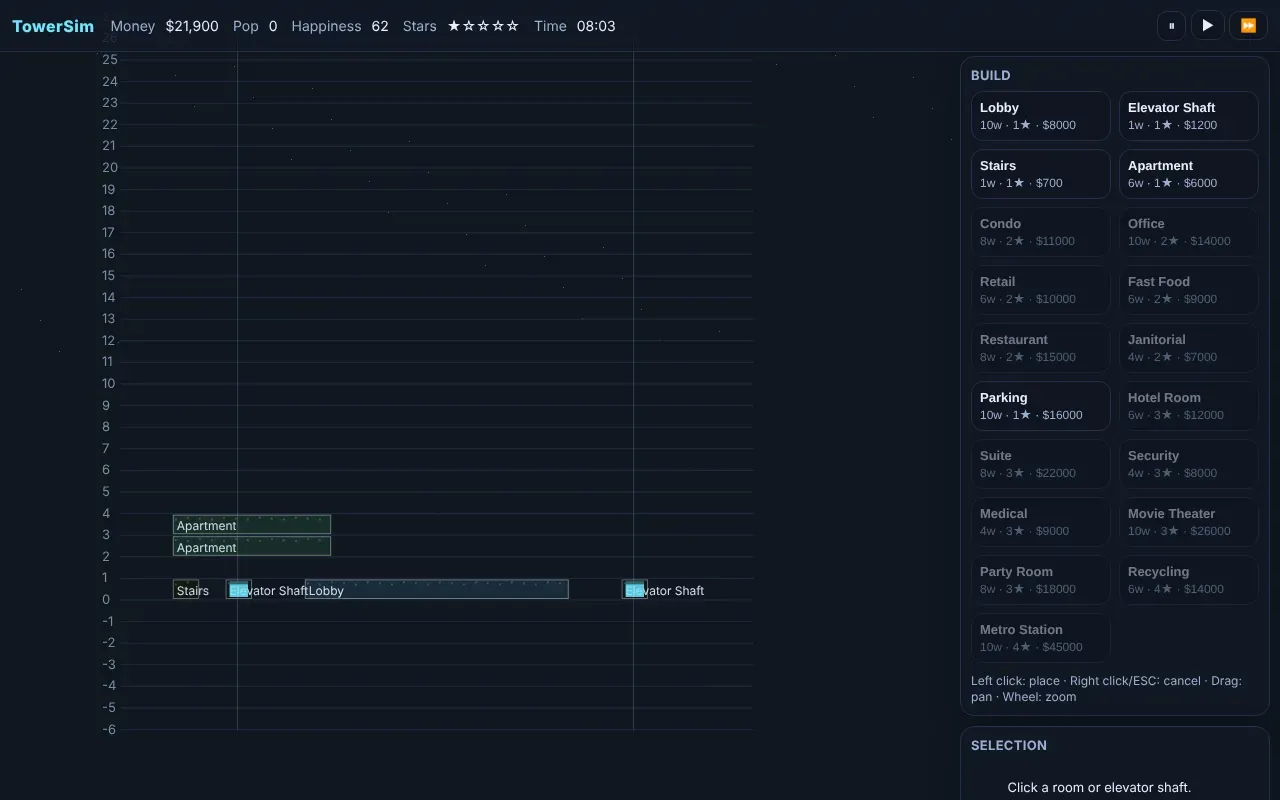This screenshot has width=1280, height=800.
Task: Select the Security build card
Action: tap(1189, 464)
